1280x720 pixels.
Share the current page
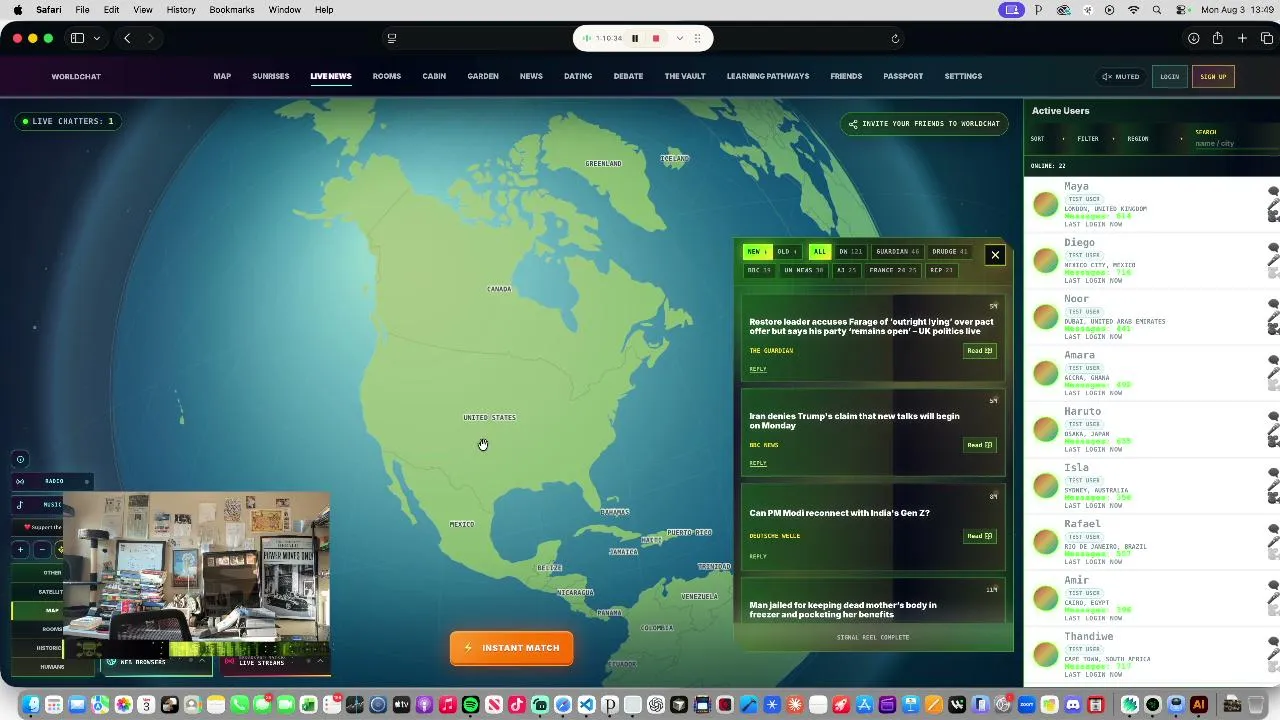point(1218,38)
